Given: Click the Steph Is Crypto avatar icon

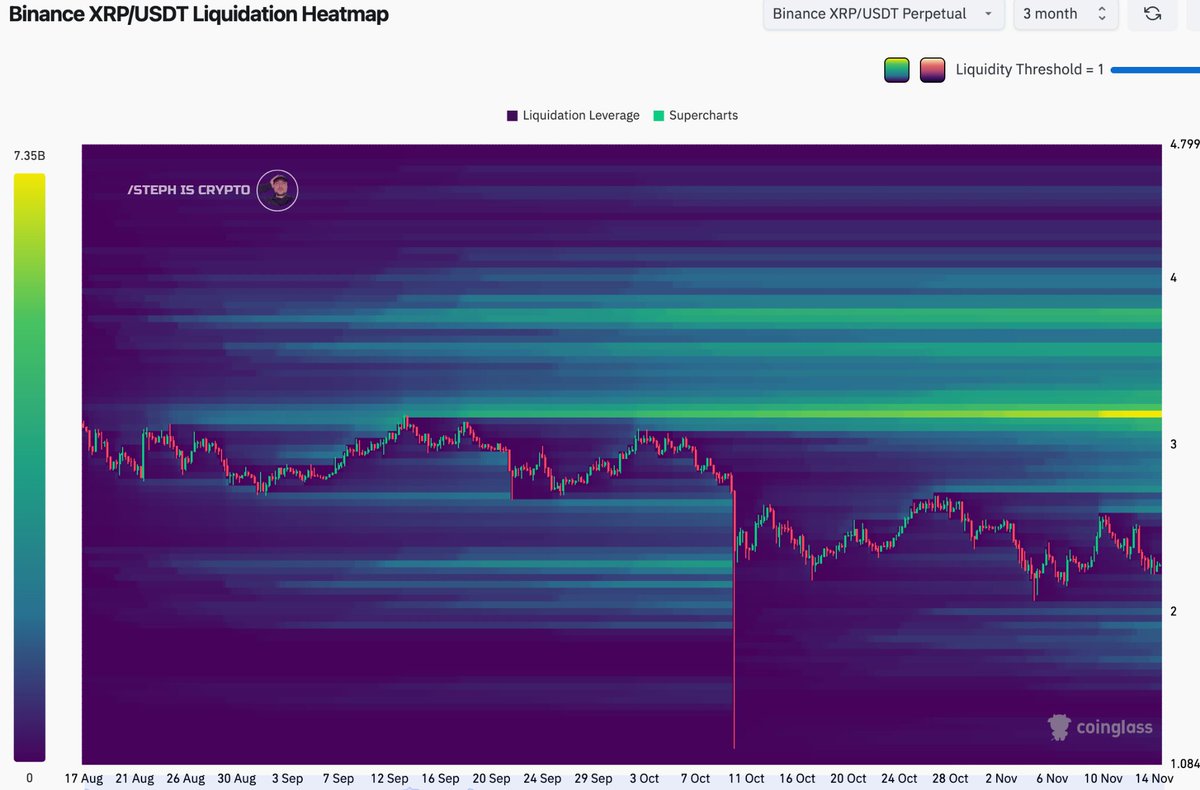Looking at the screenshot, I should click(x=277, y=190).
